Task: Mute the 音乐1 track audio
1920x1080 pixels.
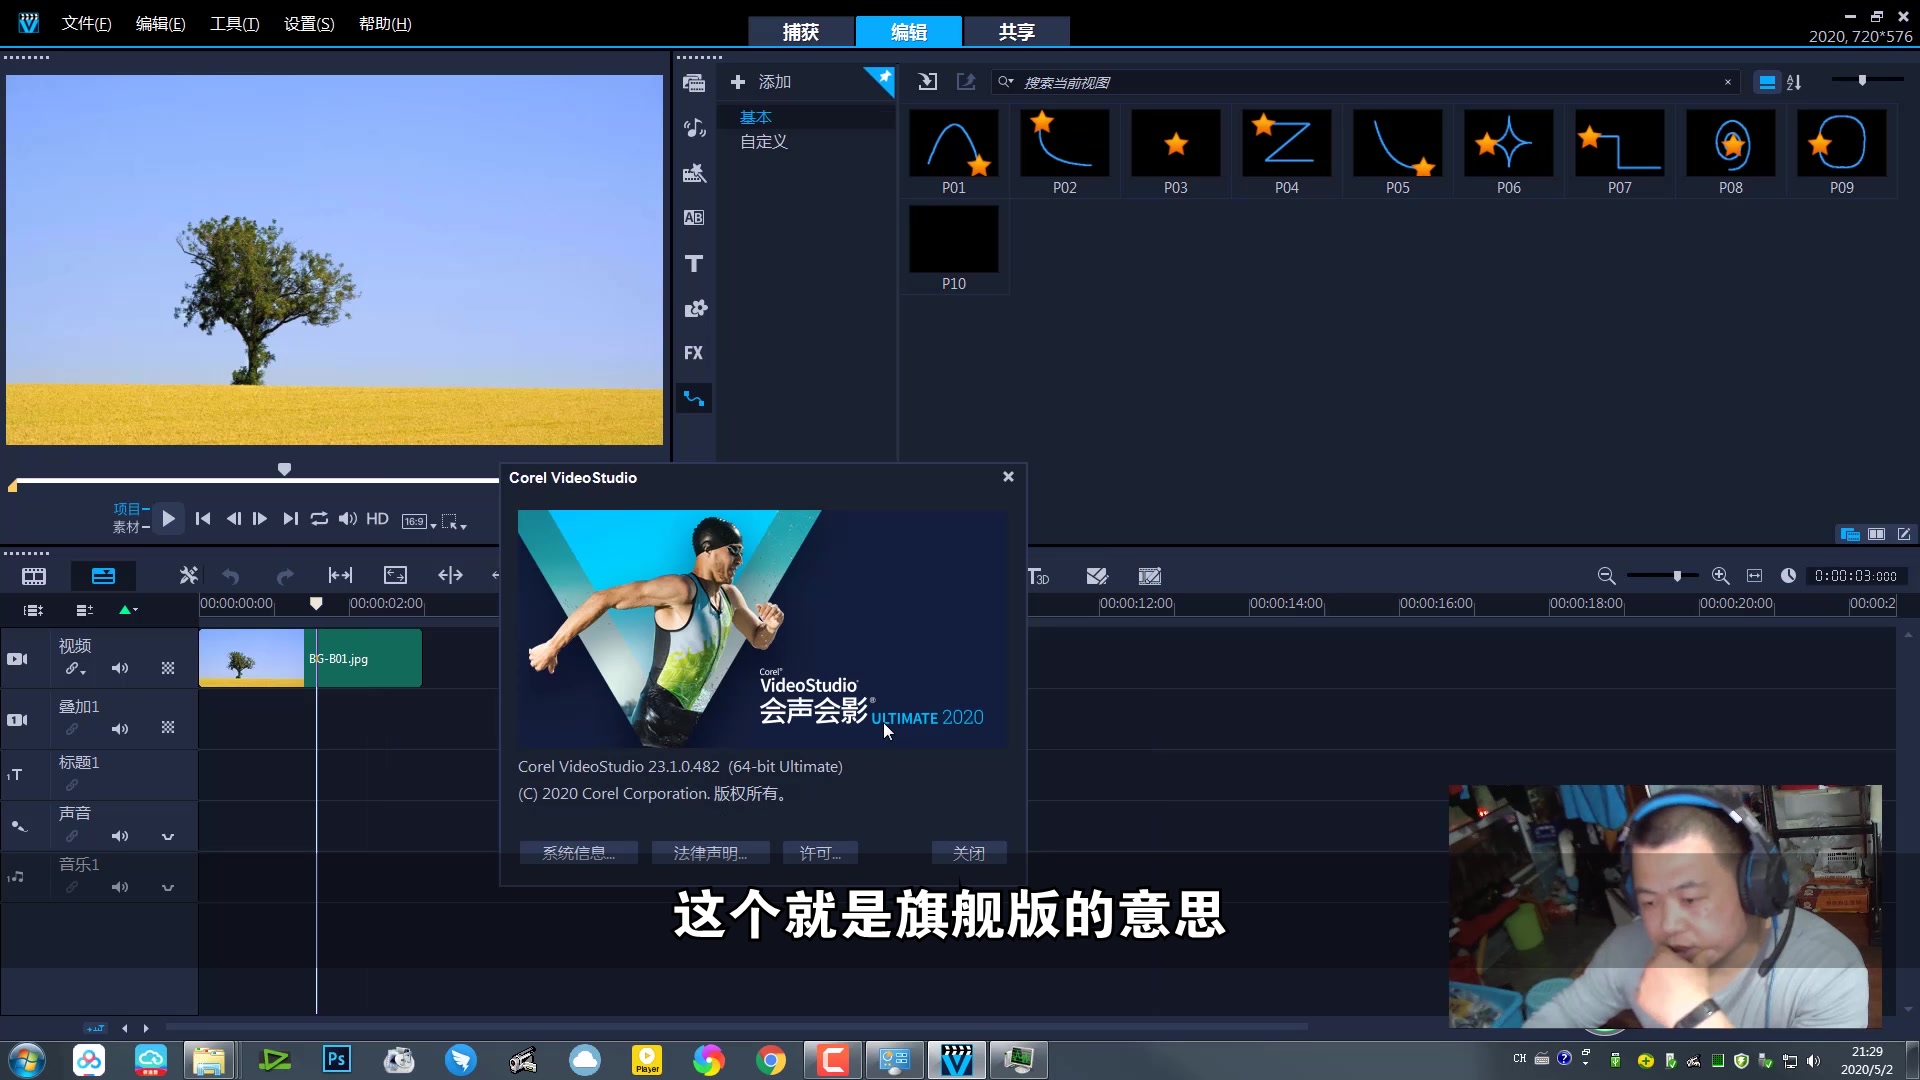Action: pos(121,887)
